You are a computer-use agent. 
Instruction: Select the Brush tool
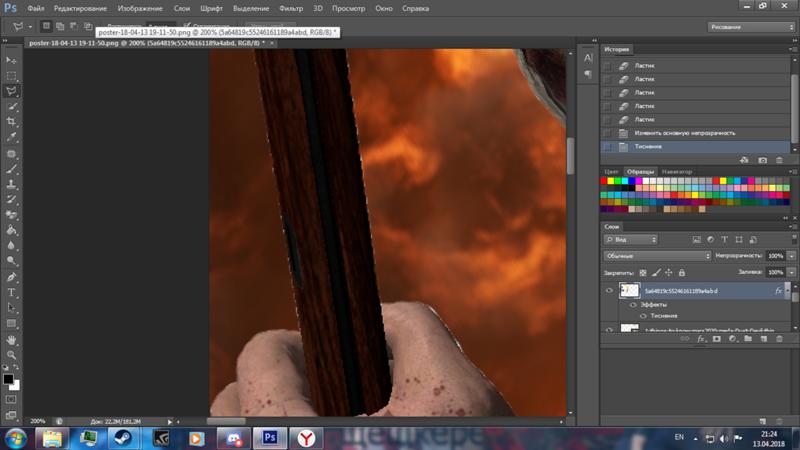(11, 169)
